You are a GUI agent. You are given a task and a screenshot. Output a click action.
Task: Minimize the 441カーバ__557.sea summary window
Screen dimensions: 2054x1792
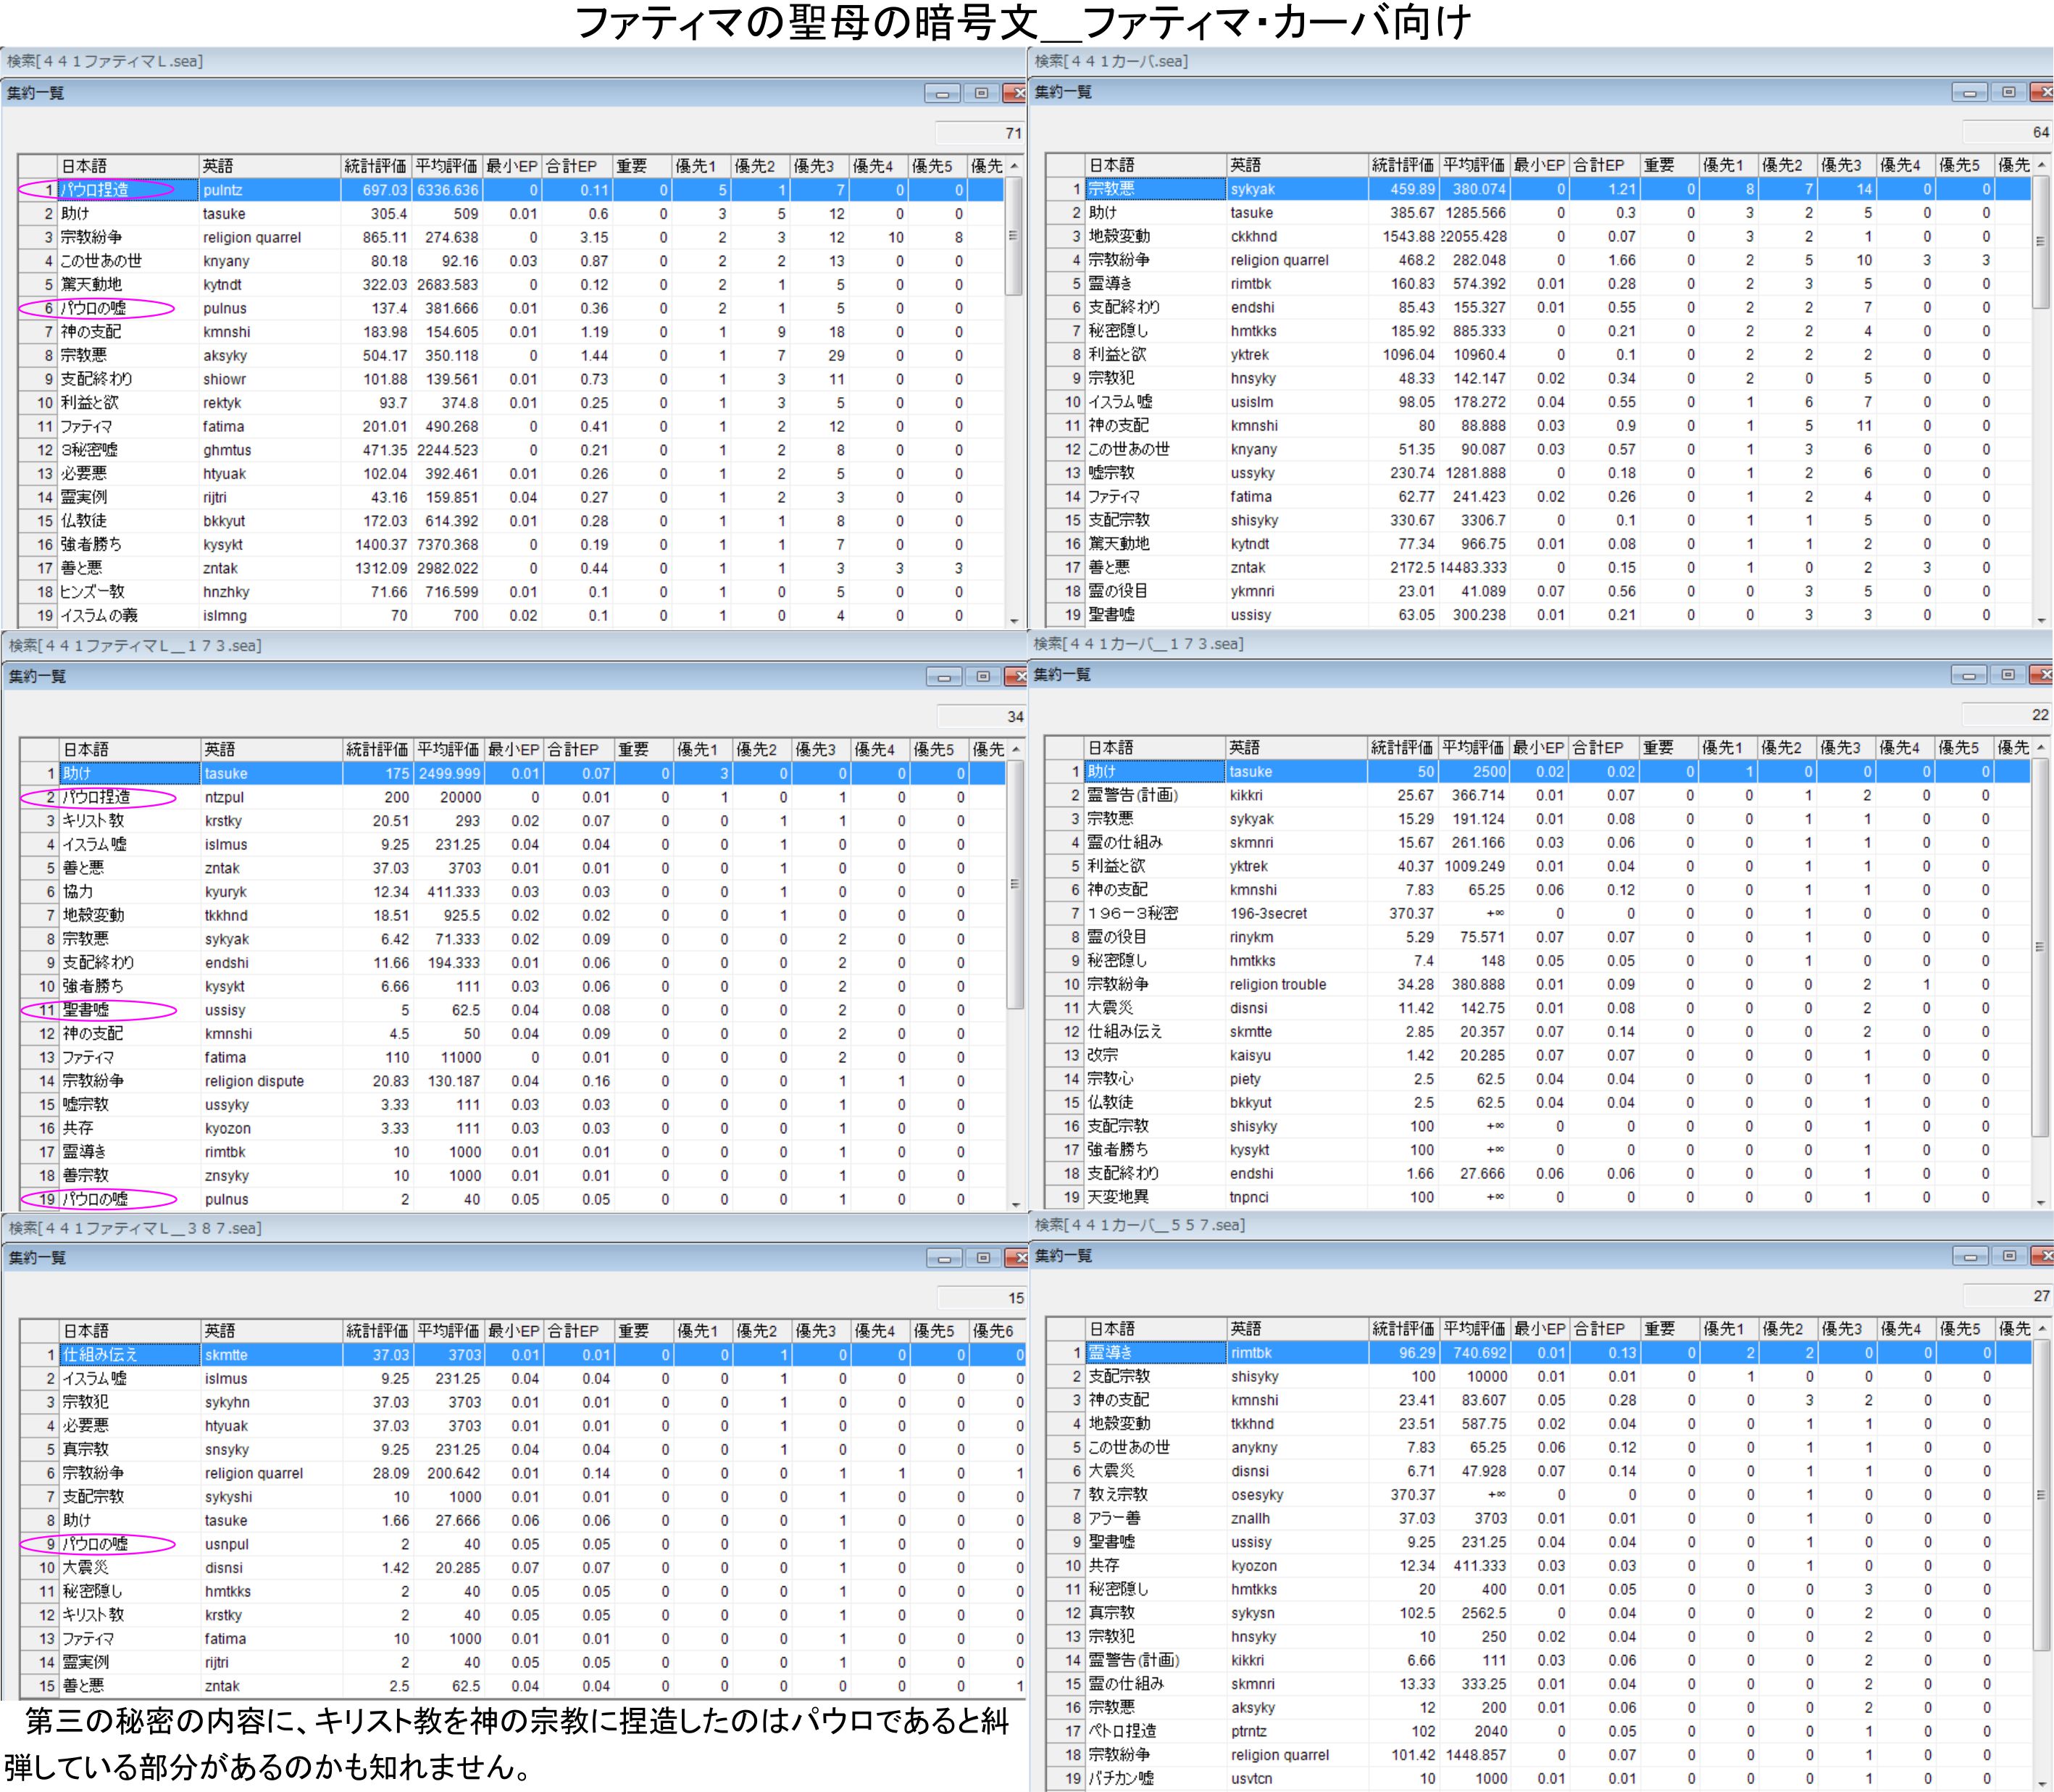pyautogui.click(x=1970, y=1255)
